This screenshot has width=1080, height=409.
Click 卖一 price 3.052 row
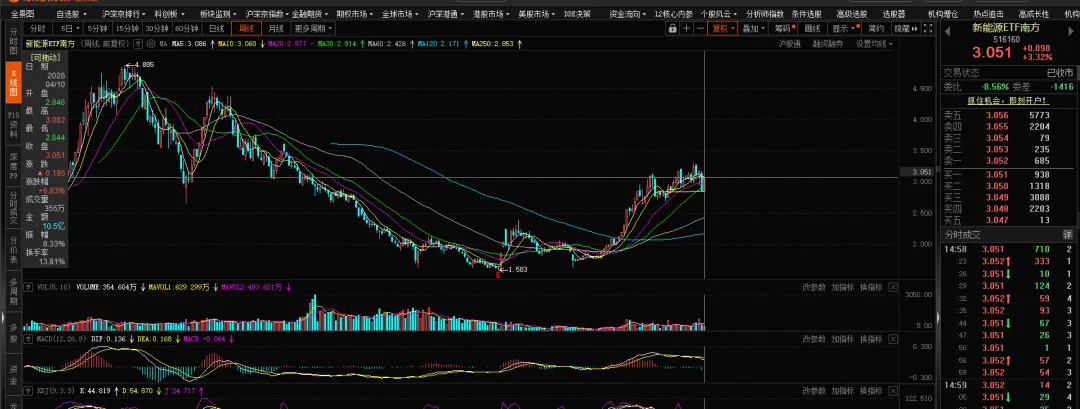tap(1008, 160)
